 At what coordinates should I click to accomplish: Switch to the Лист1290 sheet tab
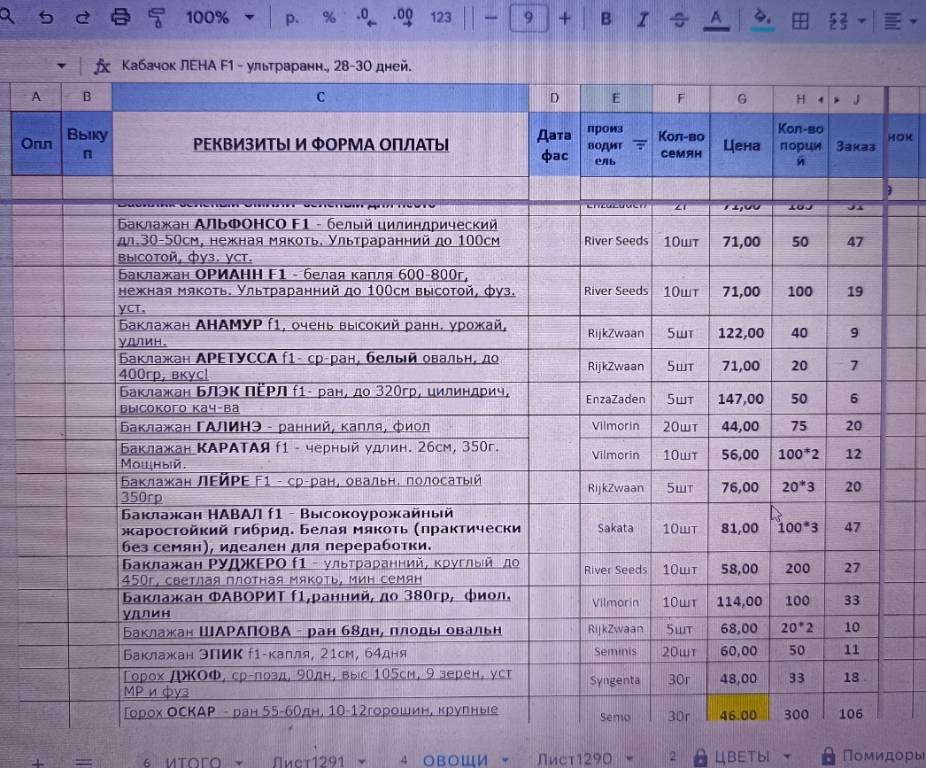click(574, 758)
